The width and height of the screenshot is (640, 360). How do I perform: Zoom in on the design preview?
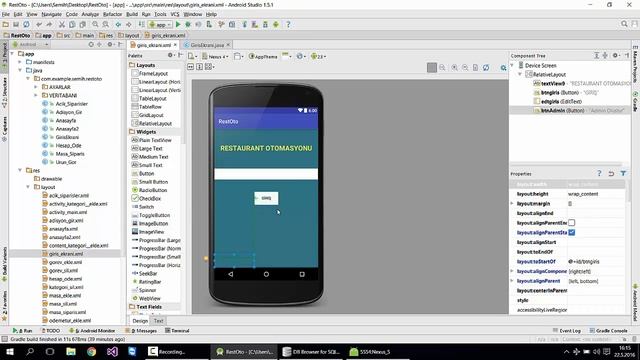[454, 68]
